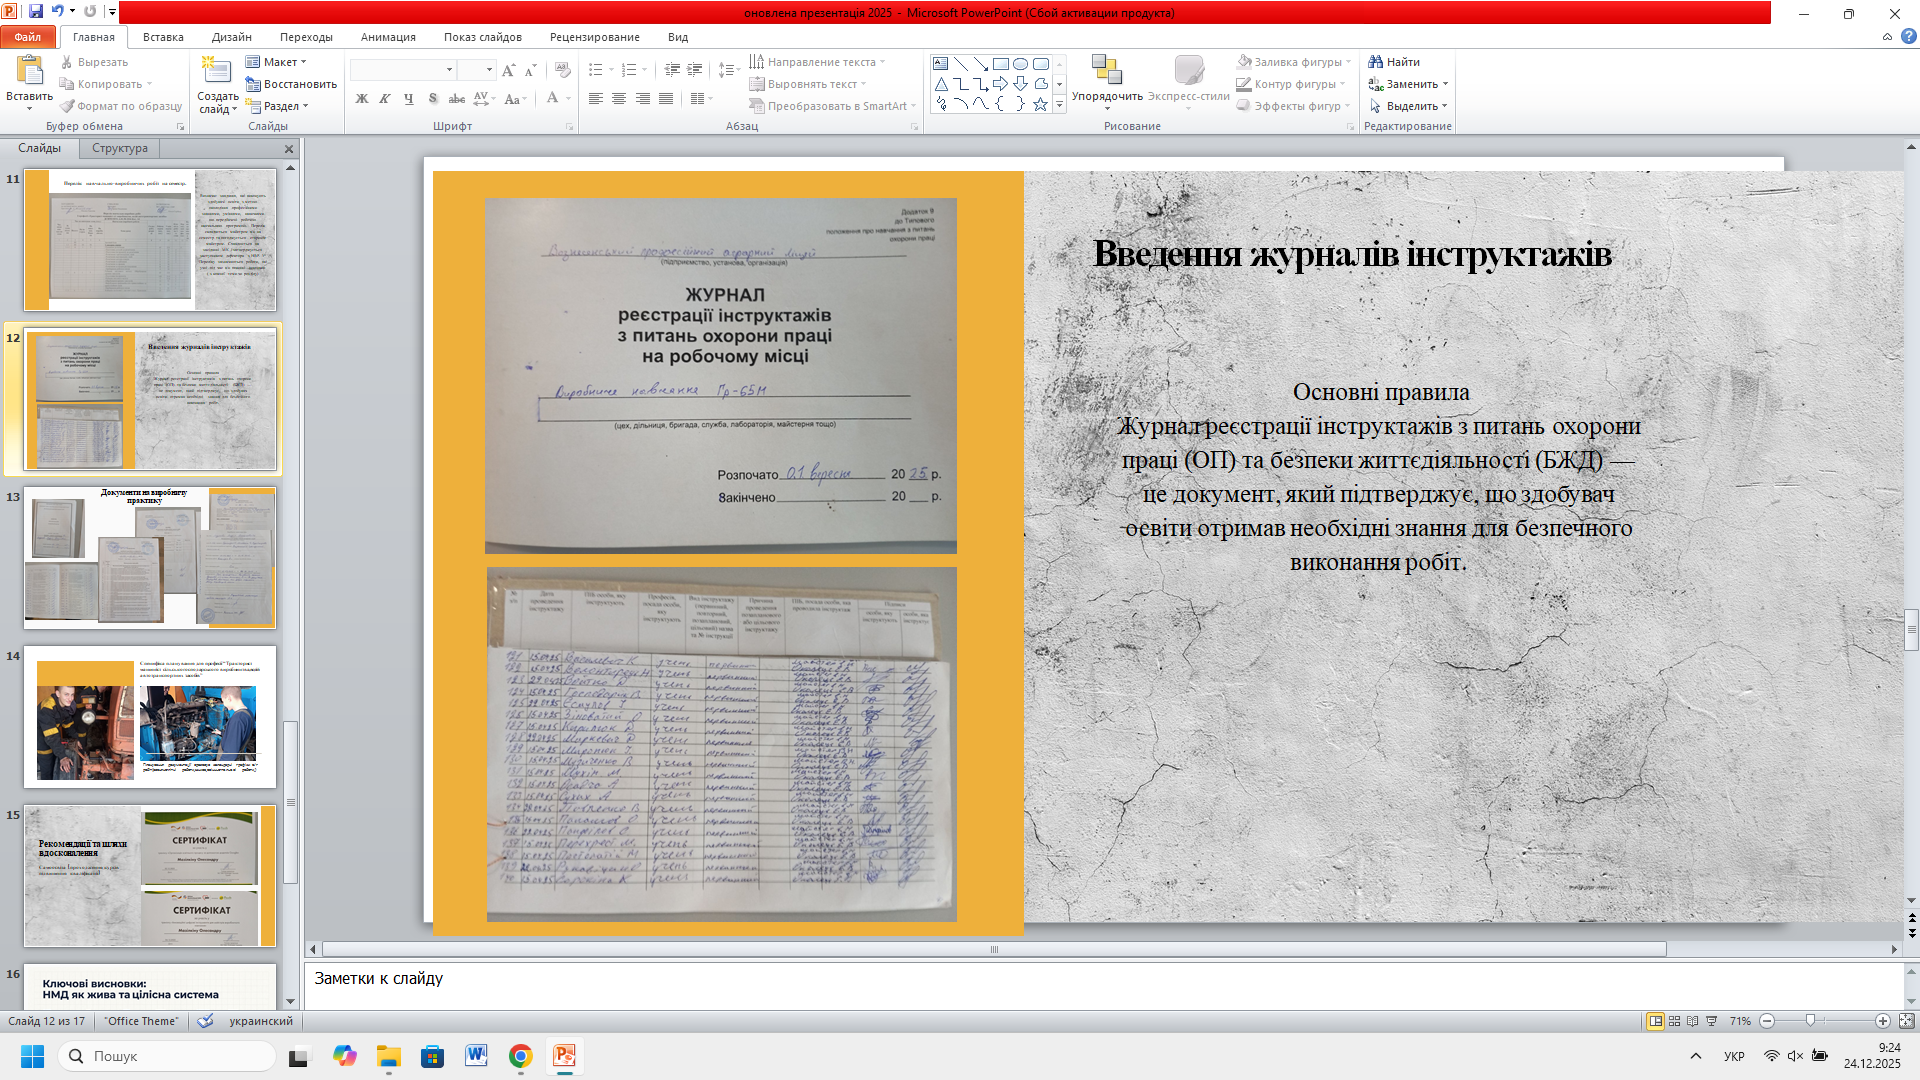This screenshot has width=1920, height=1080.
Task: Click the Restore (Восстановить) button
Action: 292,84
